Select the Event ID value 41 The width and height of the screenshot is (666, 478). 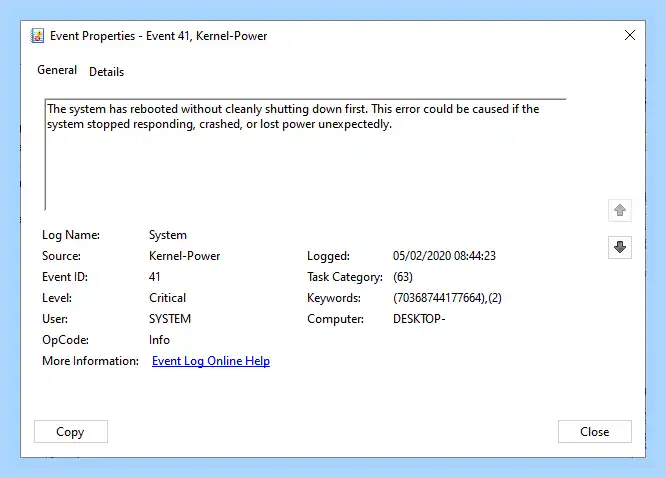click(x=155, y=277)
